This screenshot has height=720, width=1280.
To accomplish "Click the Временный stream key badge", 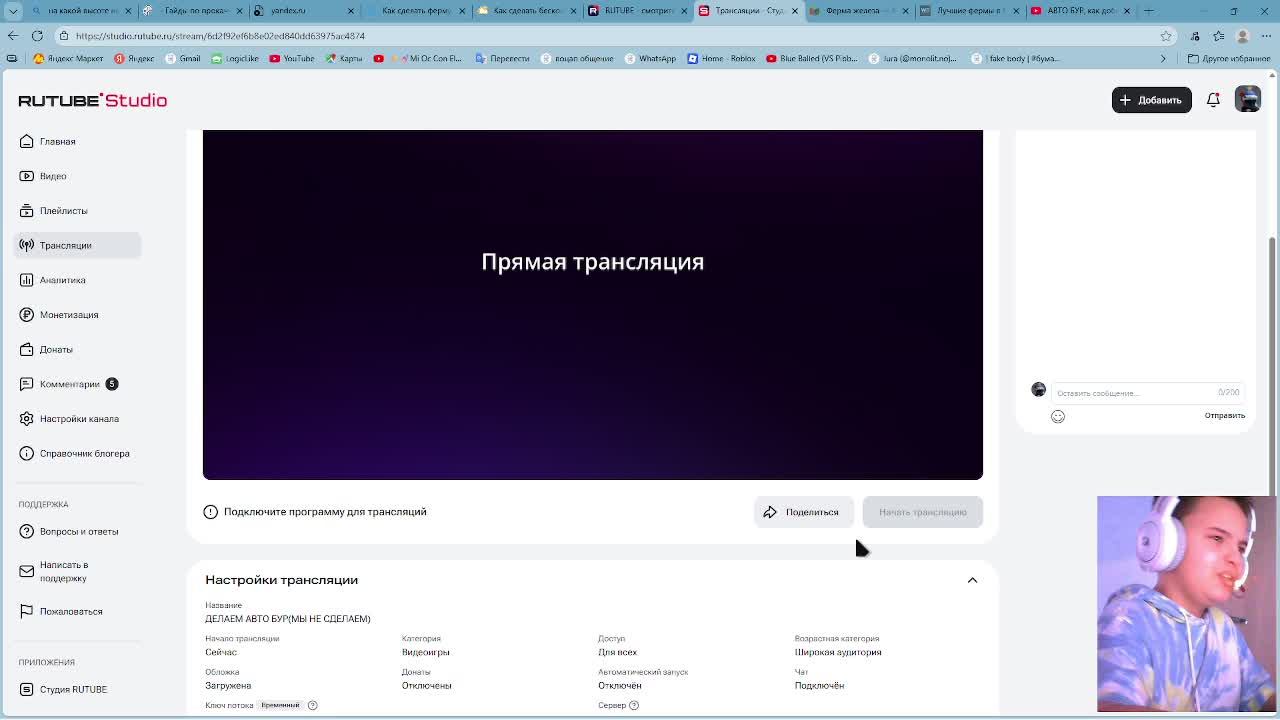I will 280,705.
